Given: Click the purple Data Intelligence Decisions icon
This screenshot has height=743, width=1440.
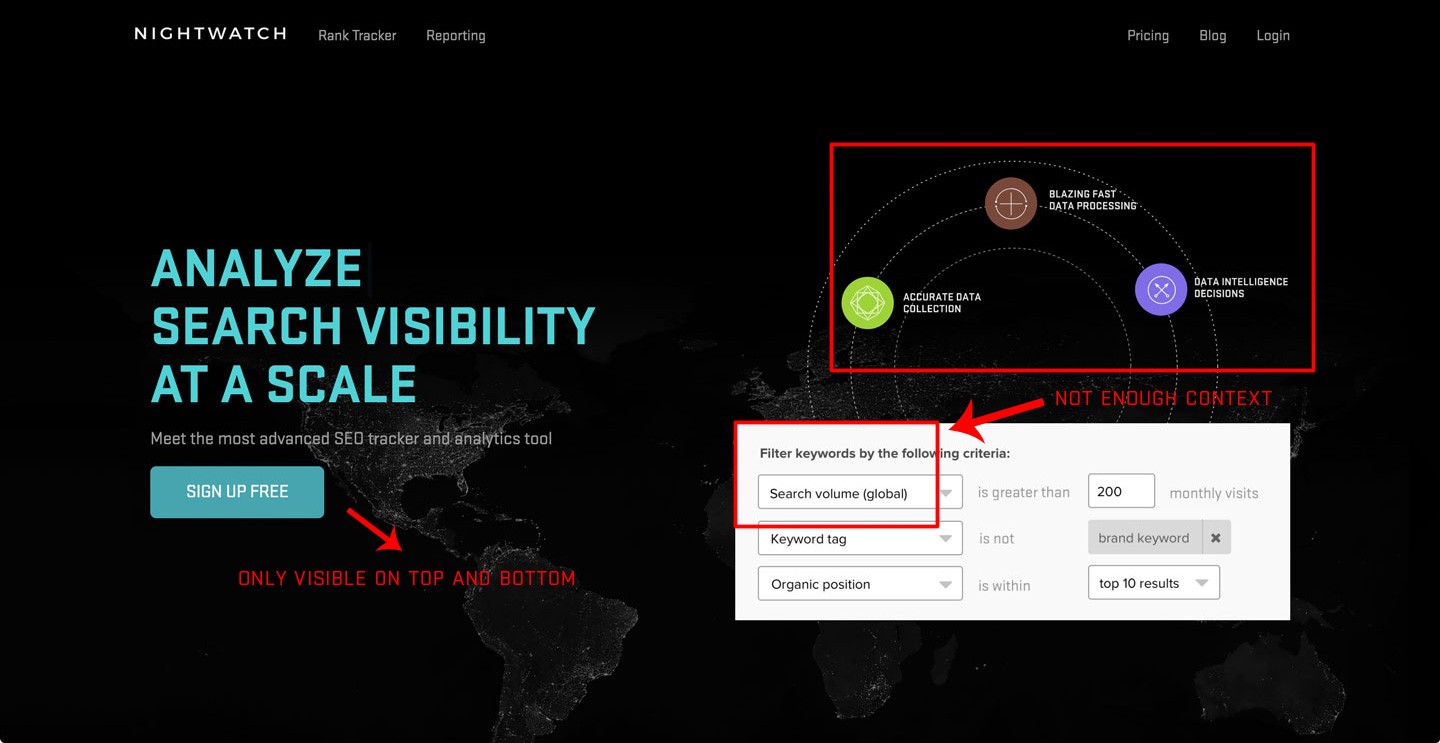Looking at the screenshot, I should [x=1160, y=290].
